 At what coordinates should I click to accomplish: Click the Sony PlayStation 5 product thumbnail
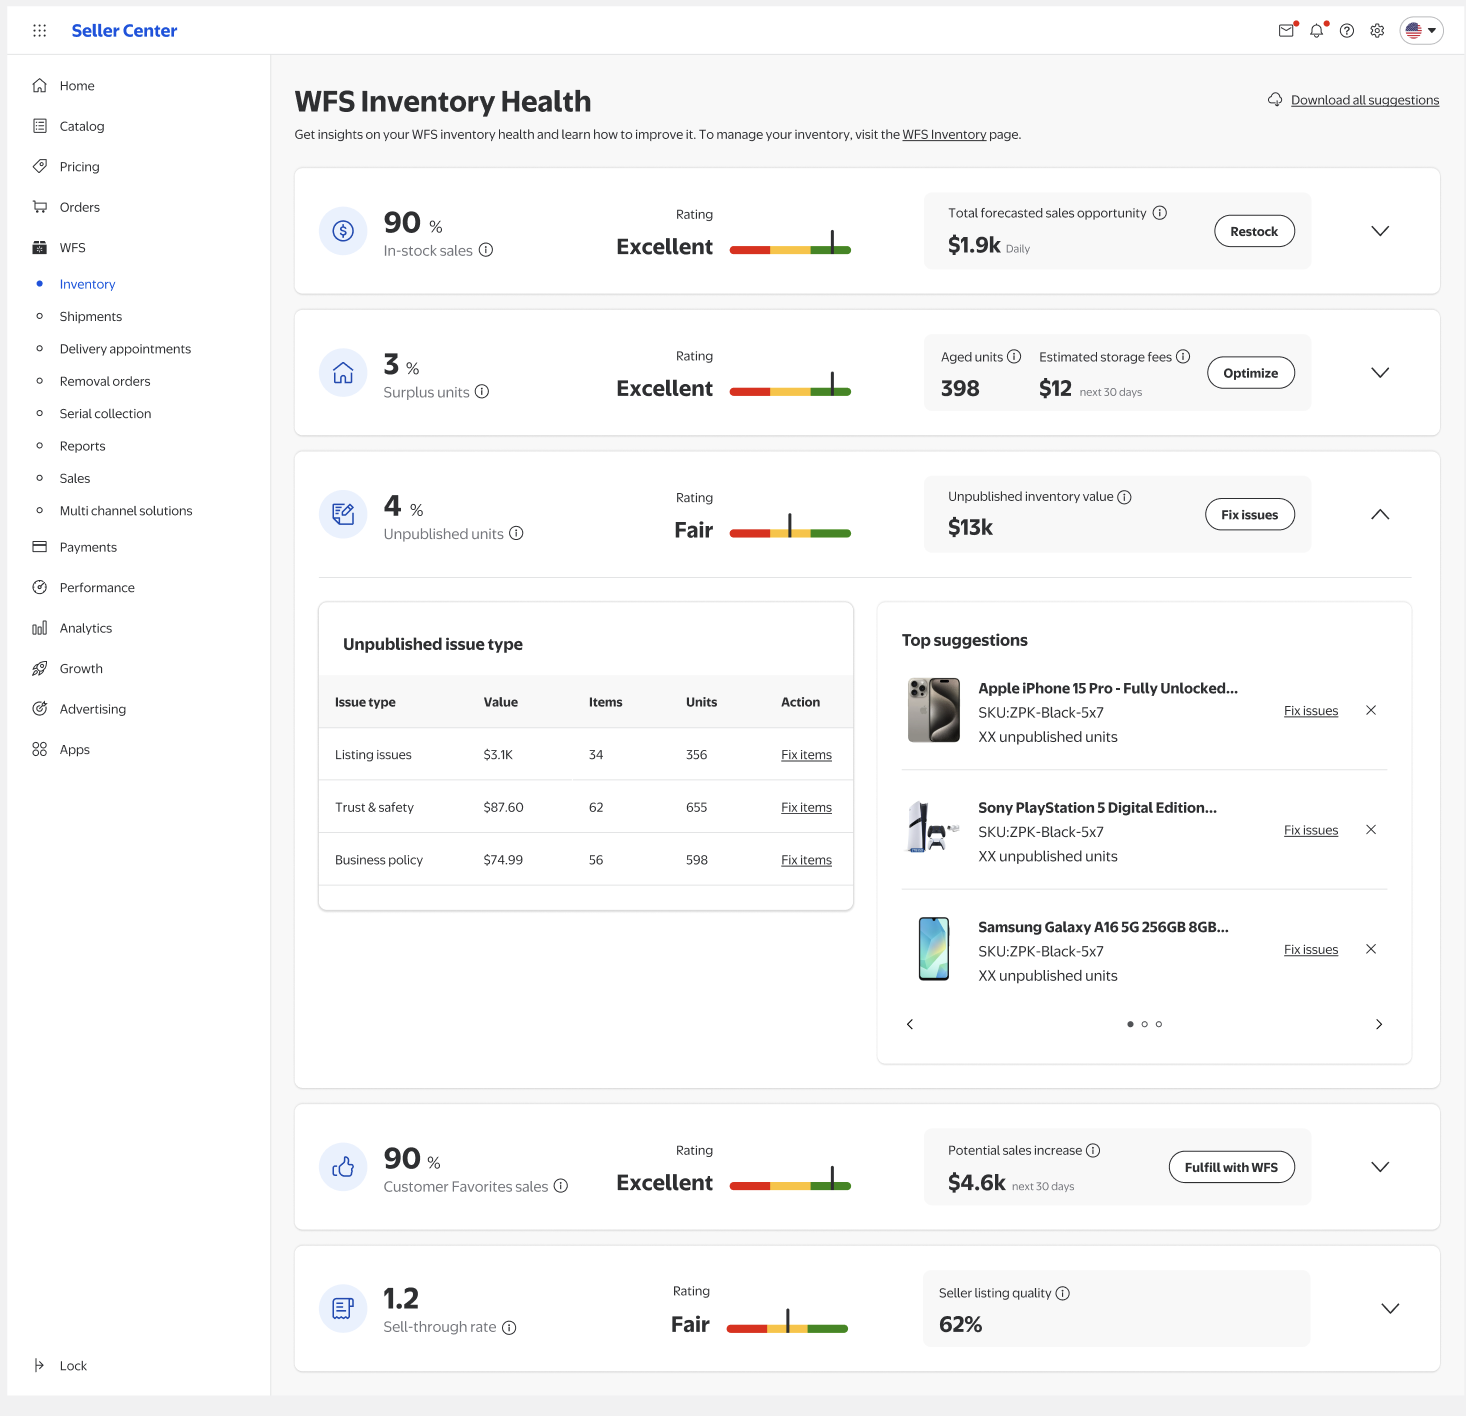coord(933,829)
